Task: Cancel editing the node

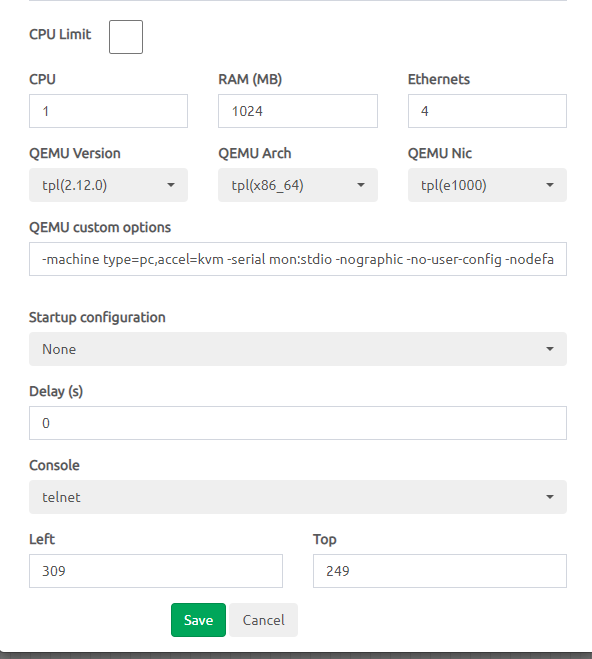Action: pos(263,620)
